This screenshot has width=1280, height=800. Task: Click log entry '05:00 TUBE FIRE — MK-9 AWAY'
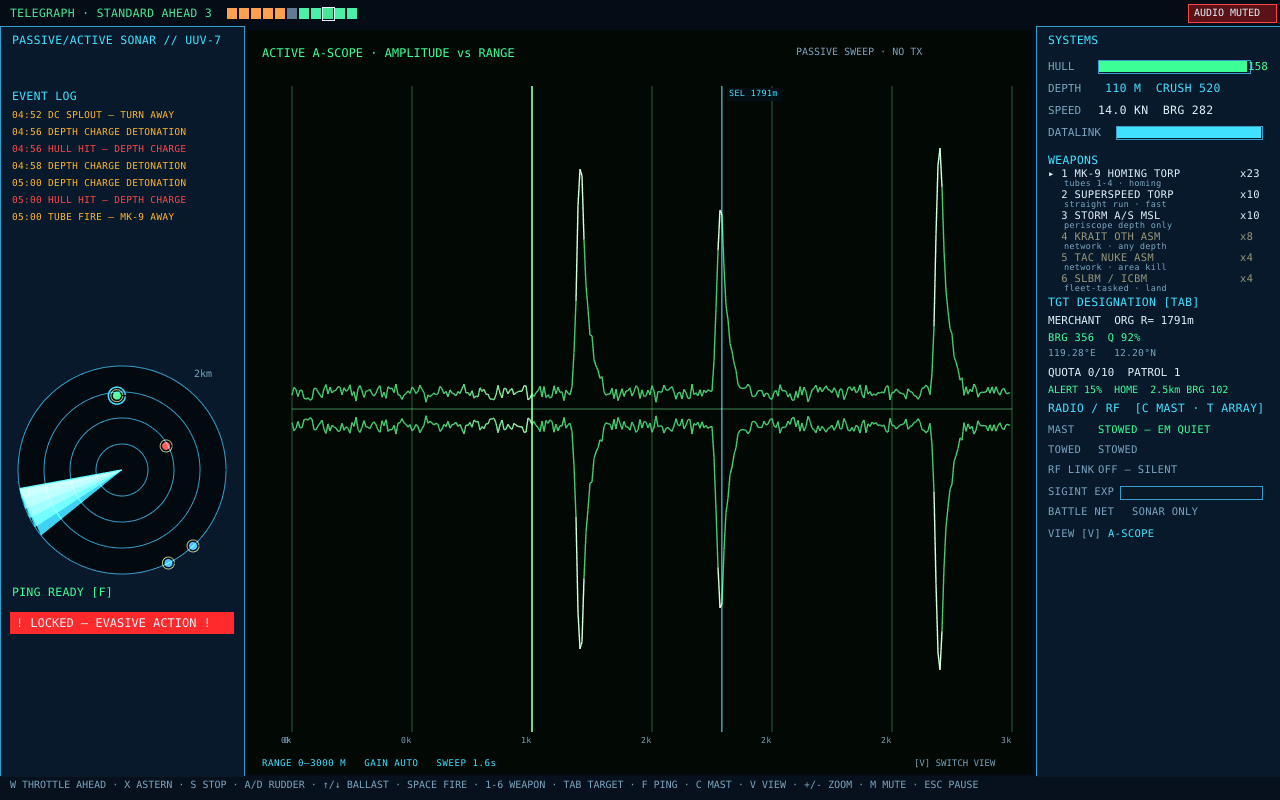coord(93,217)
